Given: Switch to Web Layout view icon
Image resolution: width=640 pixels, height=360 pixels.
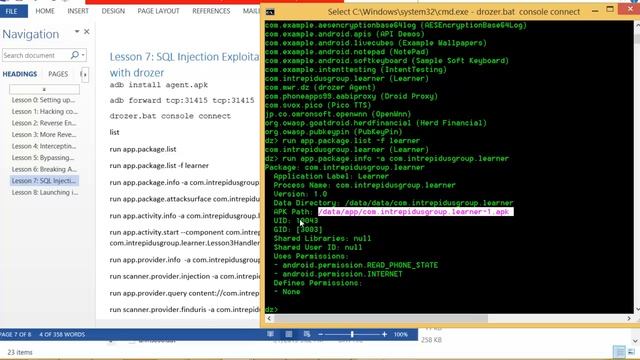Looking at the screenshot, I should (307, 334).
